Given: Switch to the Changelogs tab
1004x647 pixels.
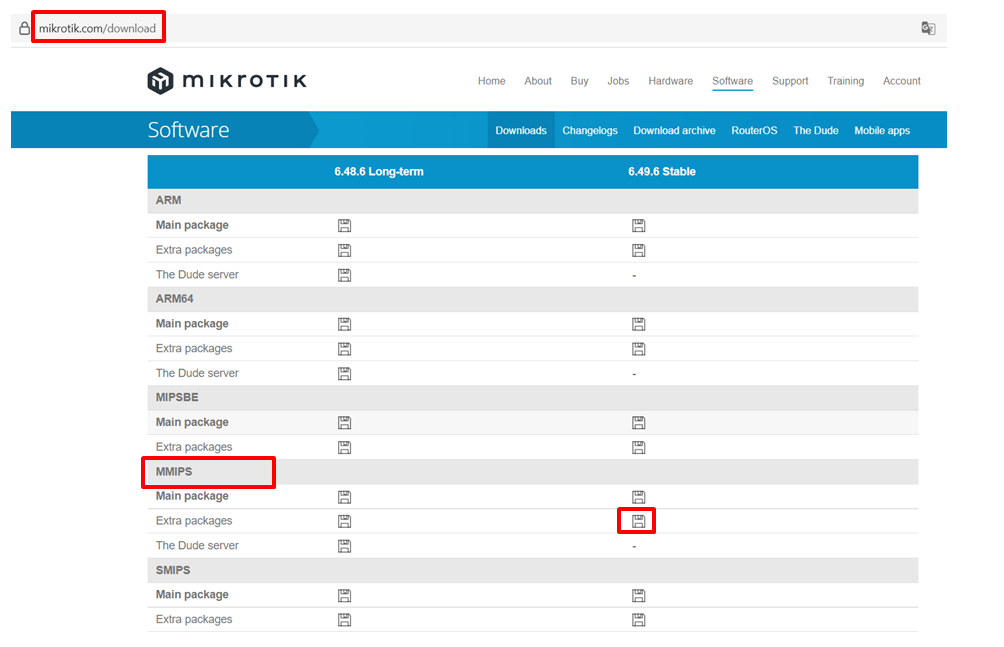Looking at the screenshot, I should pyautogui.click(x=590, y=131).
